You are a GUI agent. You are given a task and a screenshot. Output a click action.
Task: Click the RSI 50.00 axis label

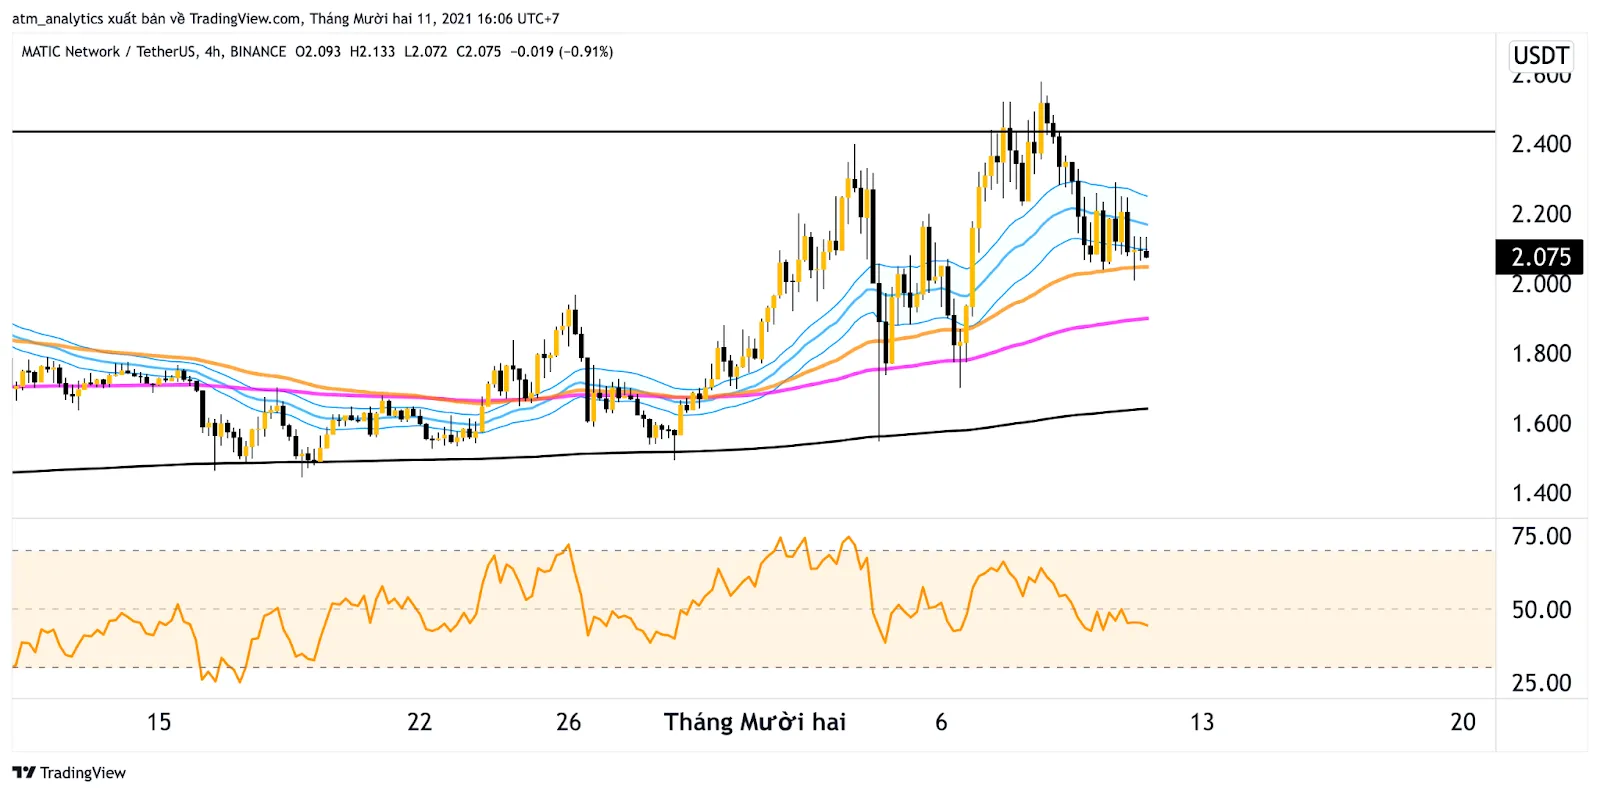1541,609
